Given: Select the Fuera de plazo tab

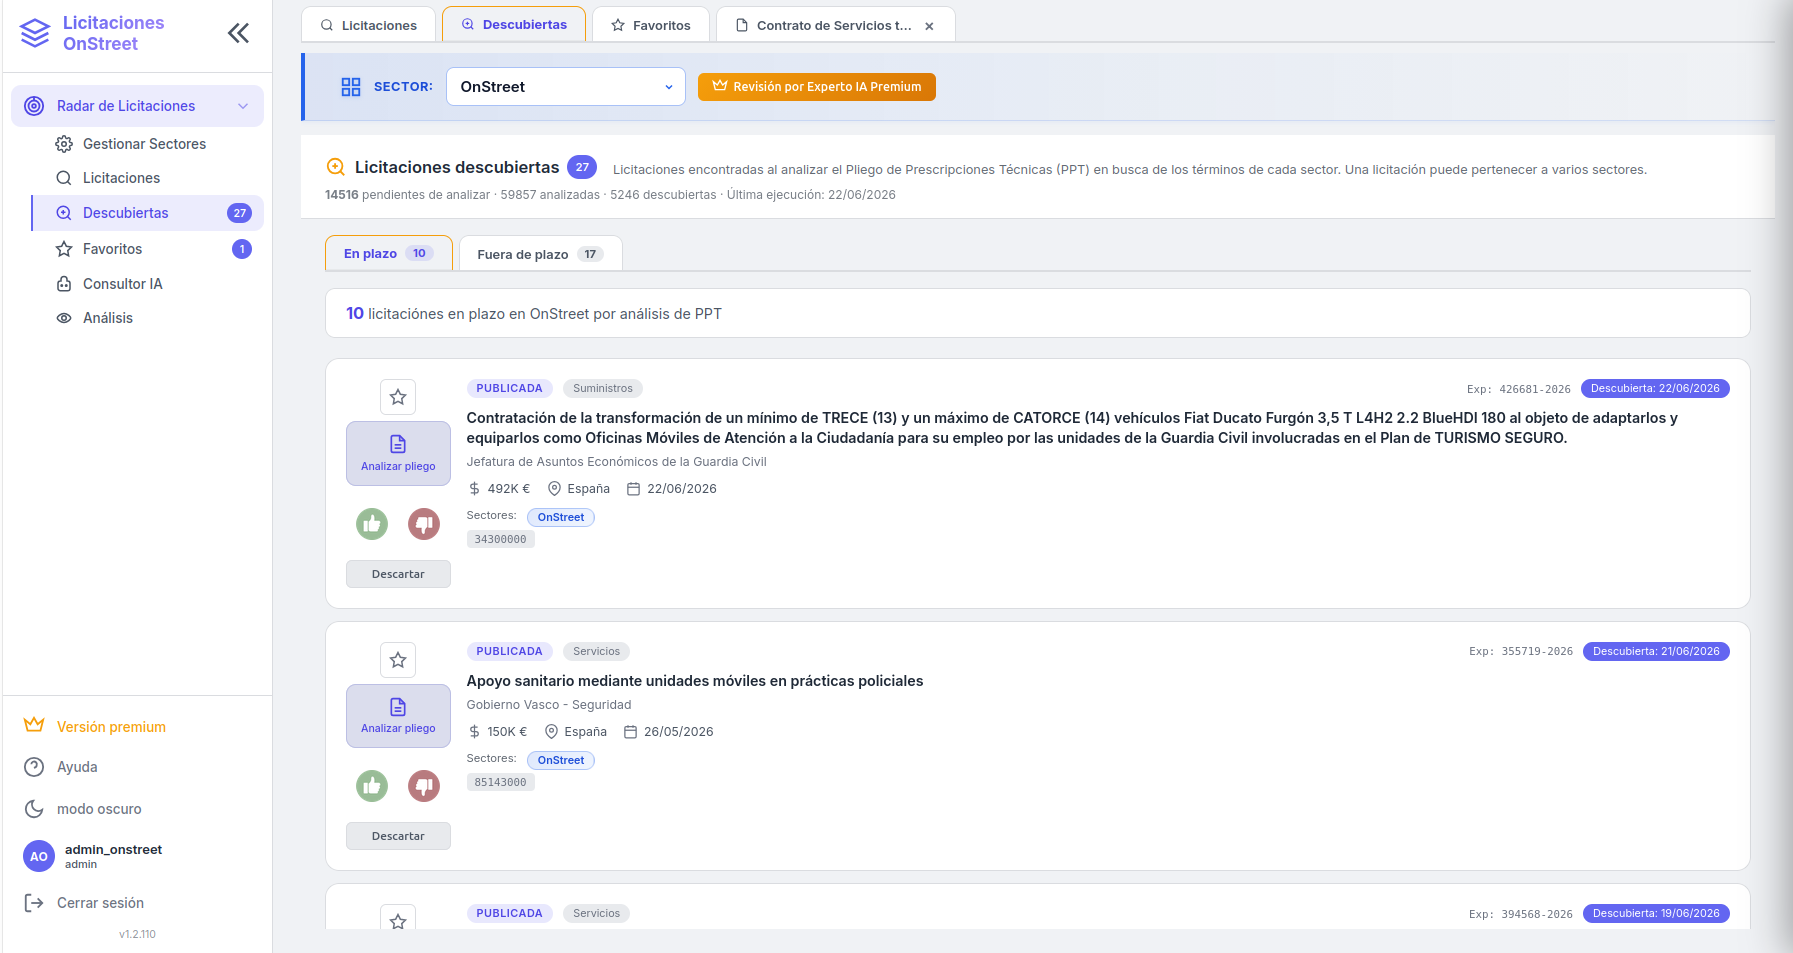Looking at the screenshot, I should click(x=540, y=254).
